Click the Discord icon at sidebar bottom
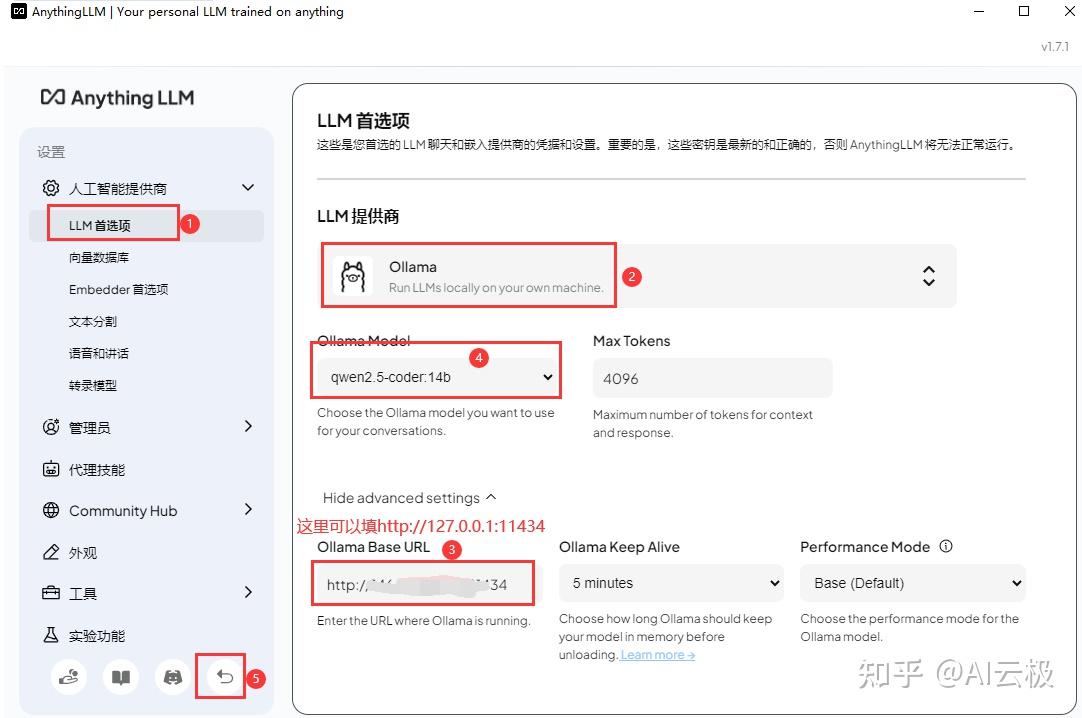Viewport: 1082px width, 718px height. (172, 677)
